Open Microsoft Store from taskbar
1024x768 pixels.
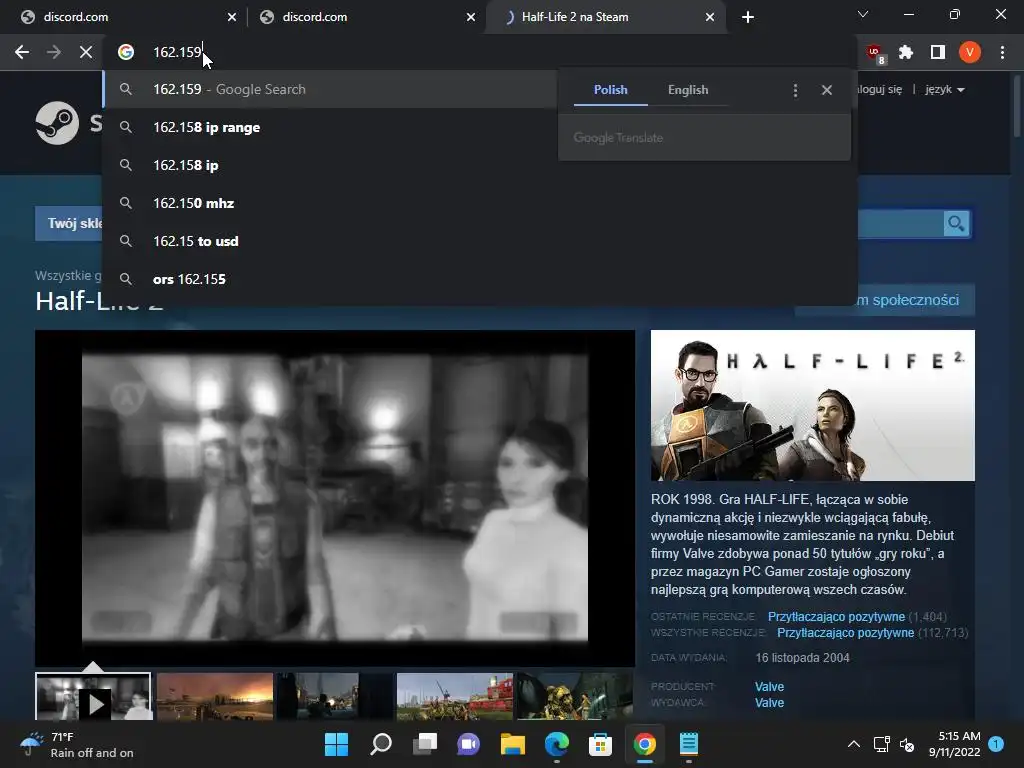600,744
